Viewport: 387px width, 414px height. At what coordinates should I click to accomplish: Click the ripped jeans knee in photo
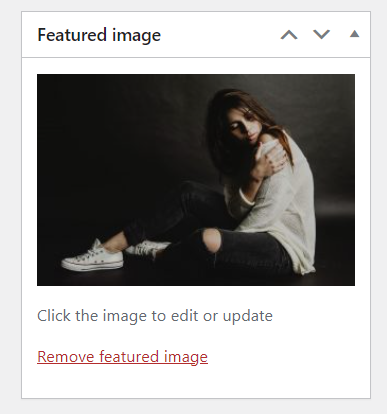(x=212, y=241)
